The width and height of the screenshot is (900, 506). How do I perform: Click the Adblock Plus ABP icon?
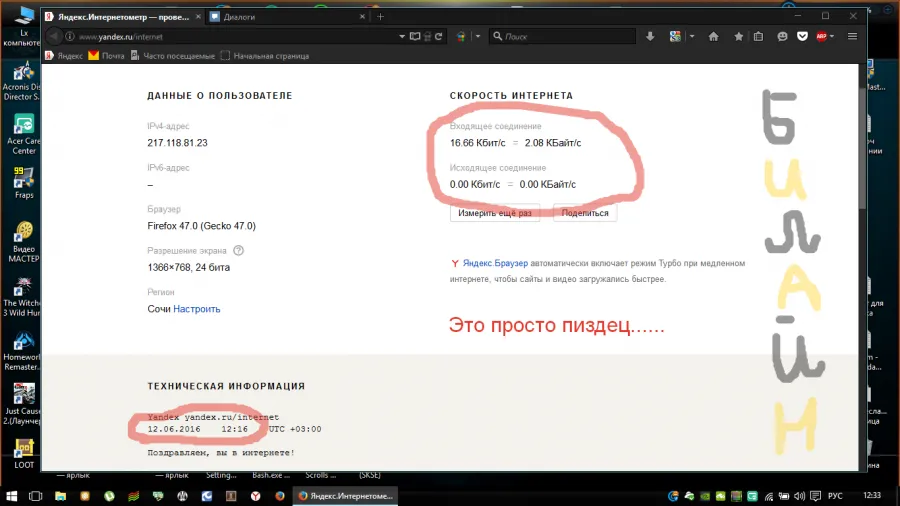[x=821, y=36]
